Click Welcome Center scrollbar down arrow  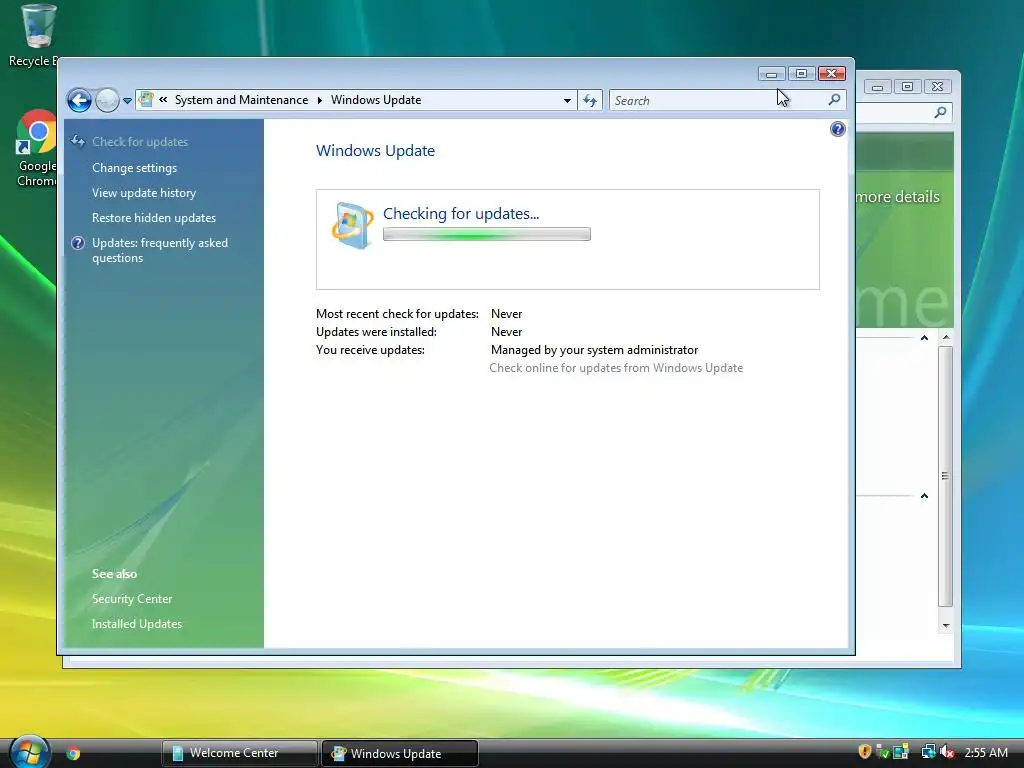point(946,626)
